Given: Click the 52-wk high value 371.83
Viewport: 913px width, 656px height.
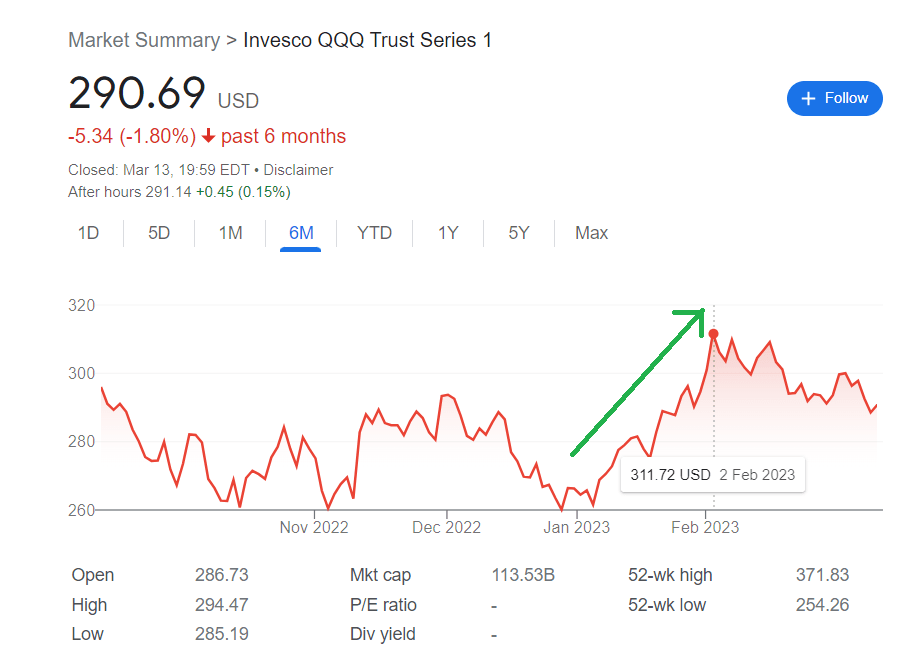Looking at the screenshot, I should pos(821,575).
